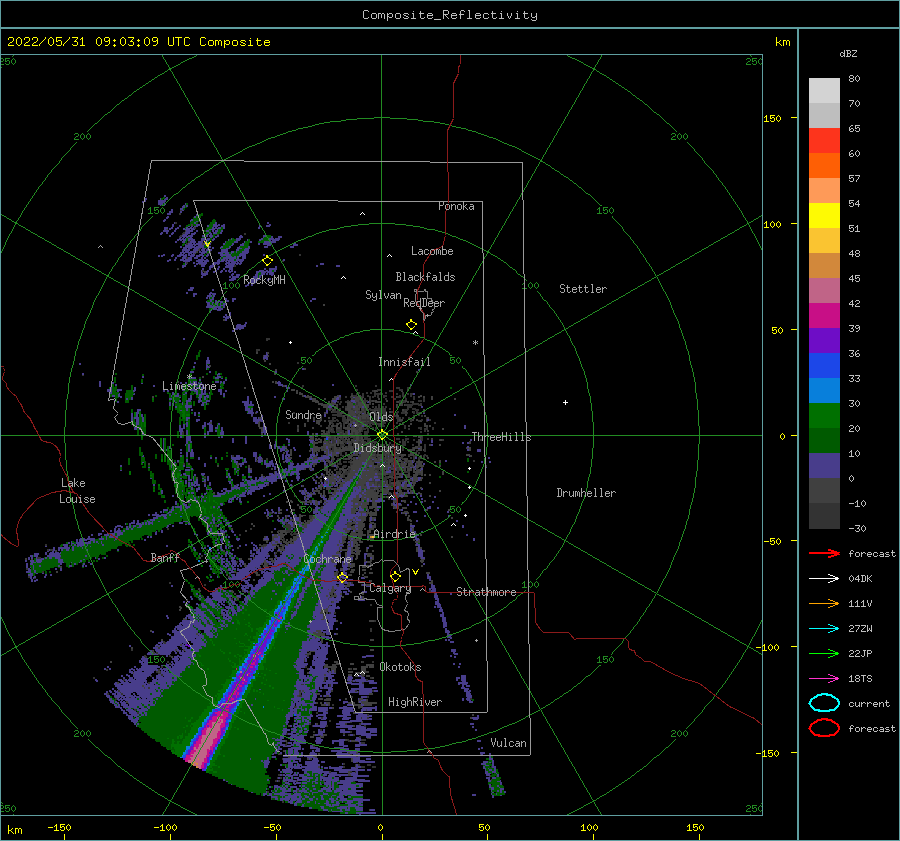Click the Lake Louise label
This screenshot has height=841, width=900.
[x=77, y=491]
